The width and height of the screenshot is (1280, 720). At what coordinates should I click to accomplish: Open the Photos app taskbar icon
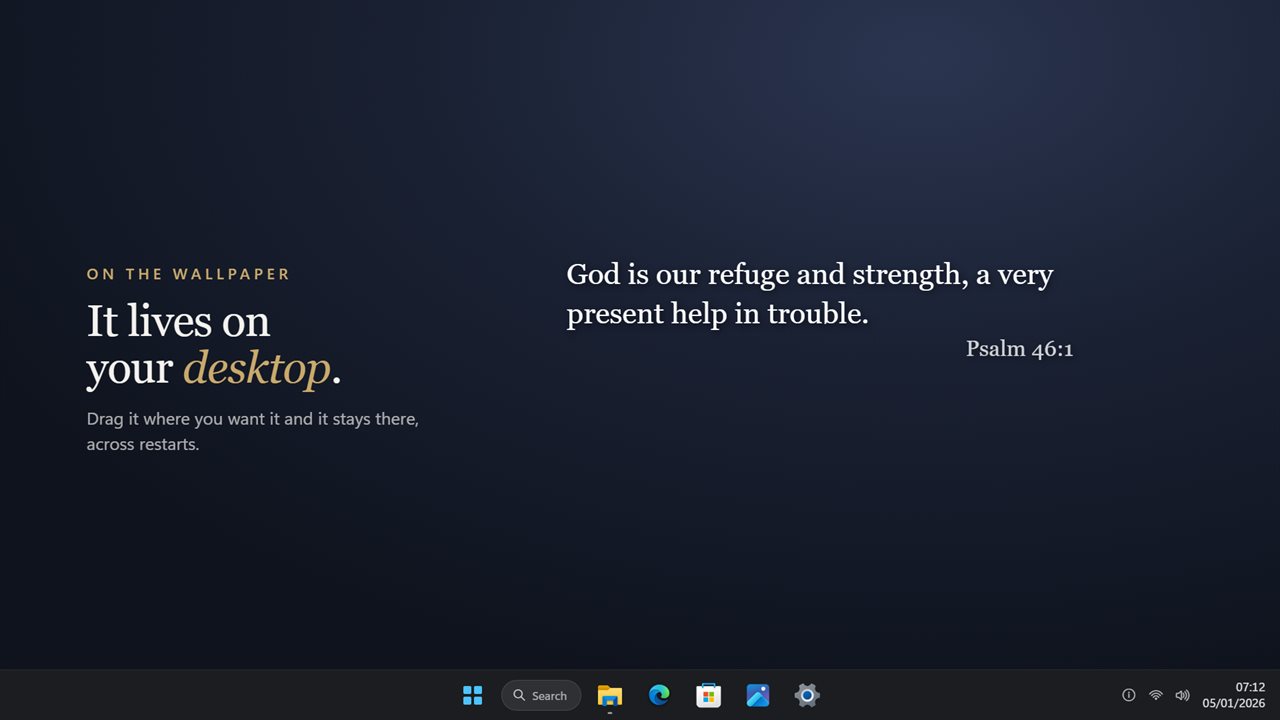758,695
